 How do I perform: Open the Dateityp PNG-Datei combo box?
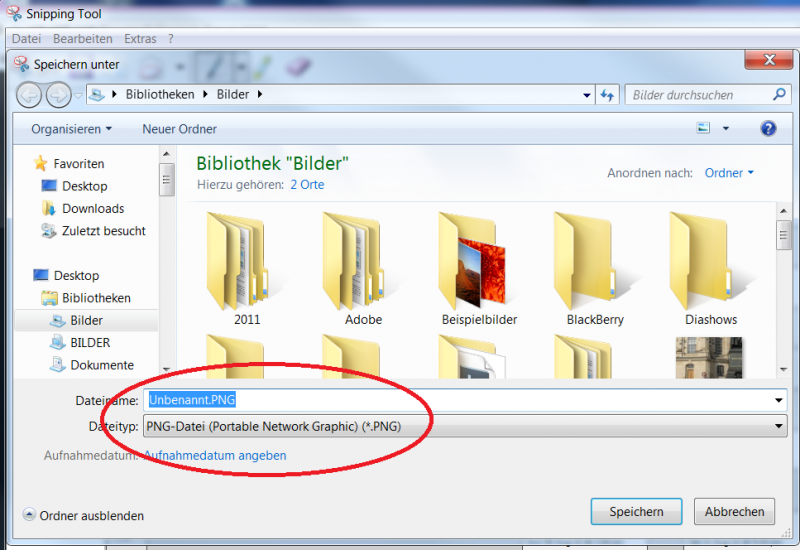click(x=465, y=426)
